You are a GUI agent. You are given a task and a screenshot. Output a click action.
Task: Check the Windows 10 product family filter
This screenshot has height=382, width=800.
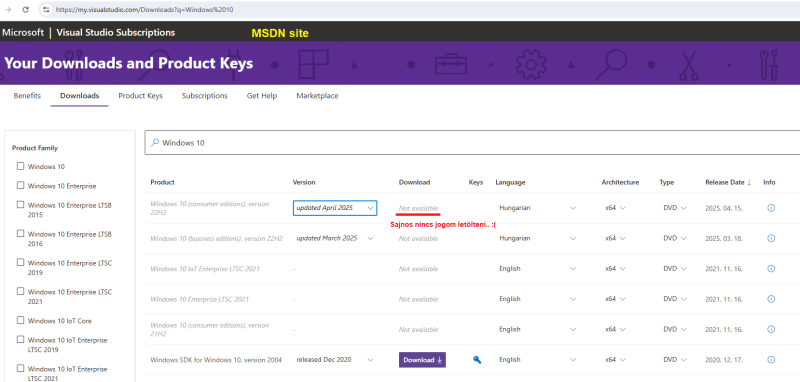(x=20, y=166)
